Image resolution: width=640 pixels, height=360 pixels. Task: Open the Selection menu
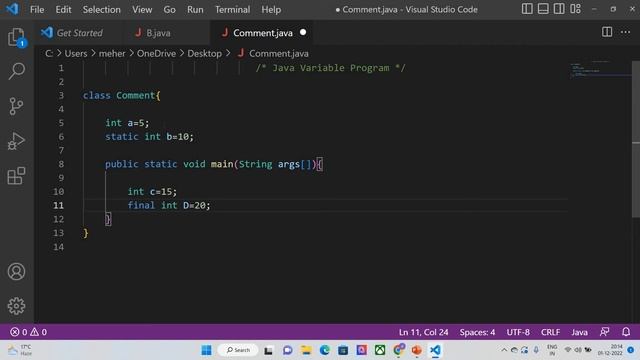102,9
